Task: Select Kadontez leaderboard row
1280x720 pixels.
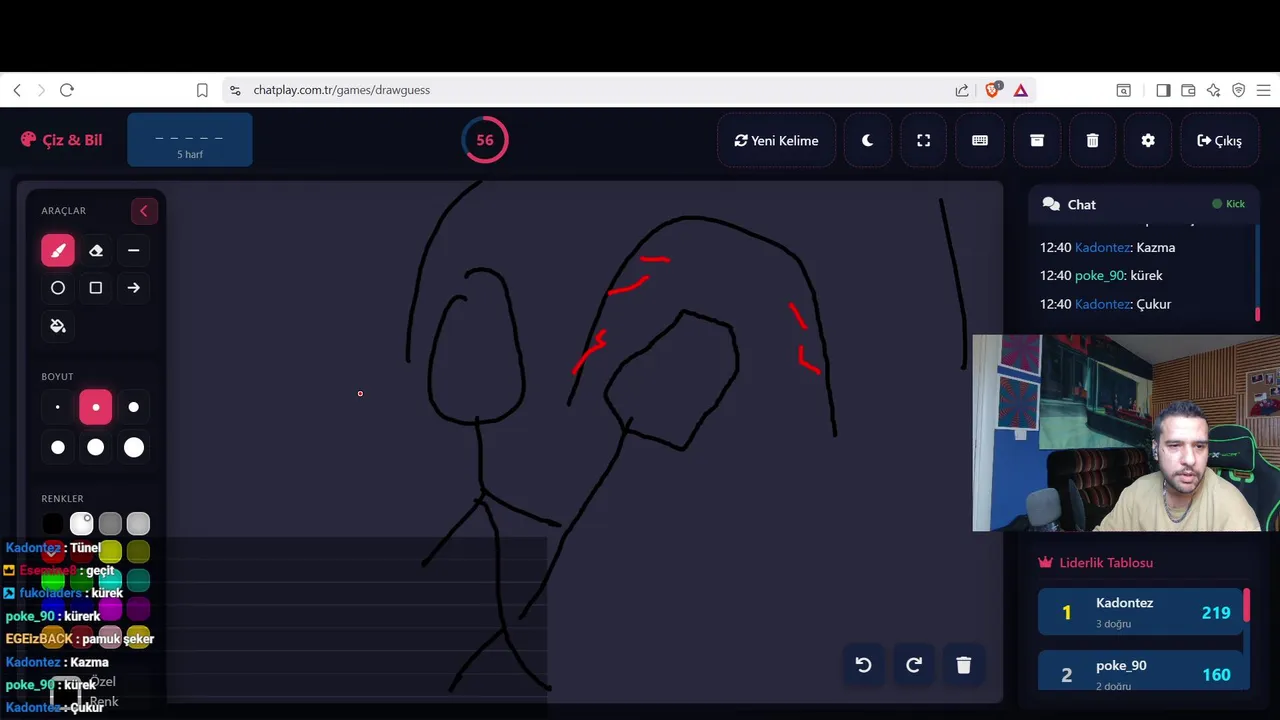Action: pos(1140,612)
